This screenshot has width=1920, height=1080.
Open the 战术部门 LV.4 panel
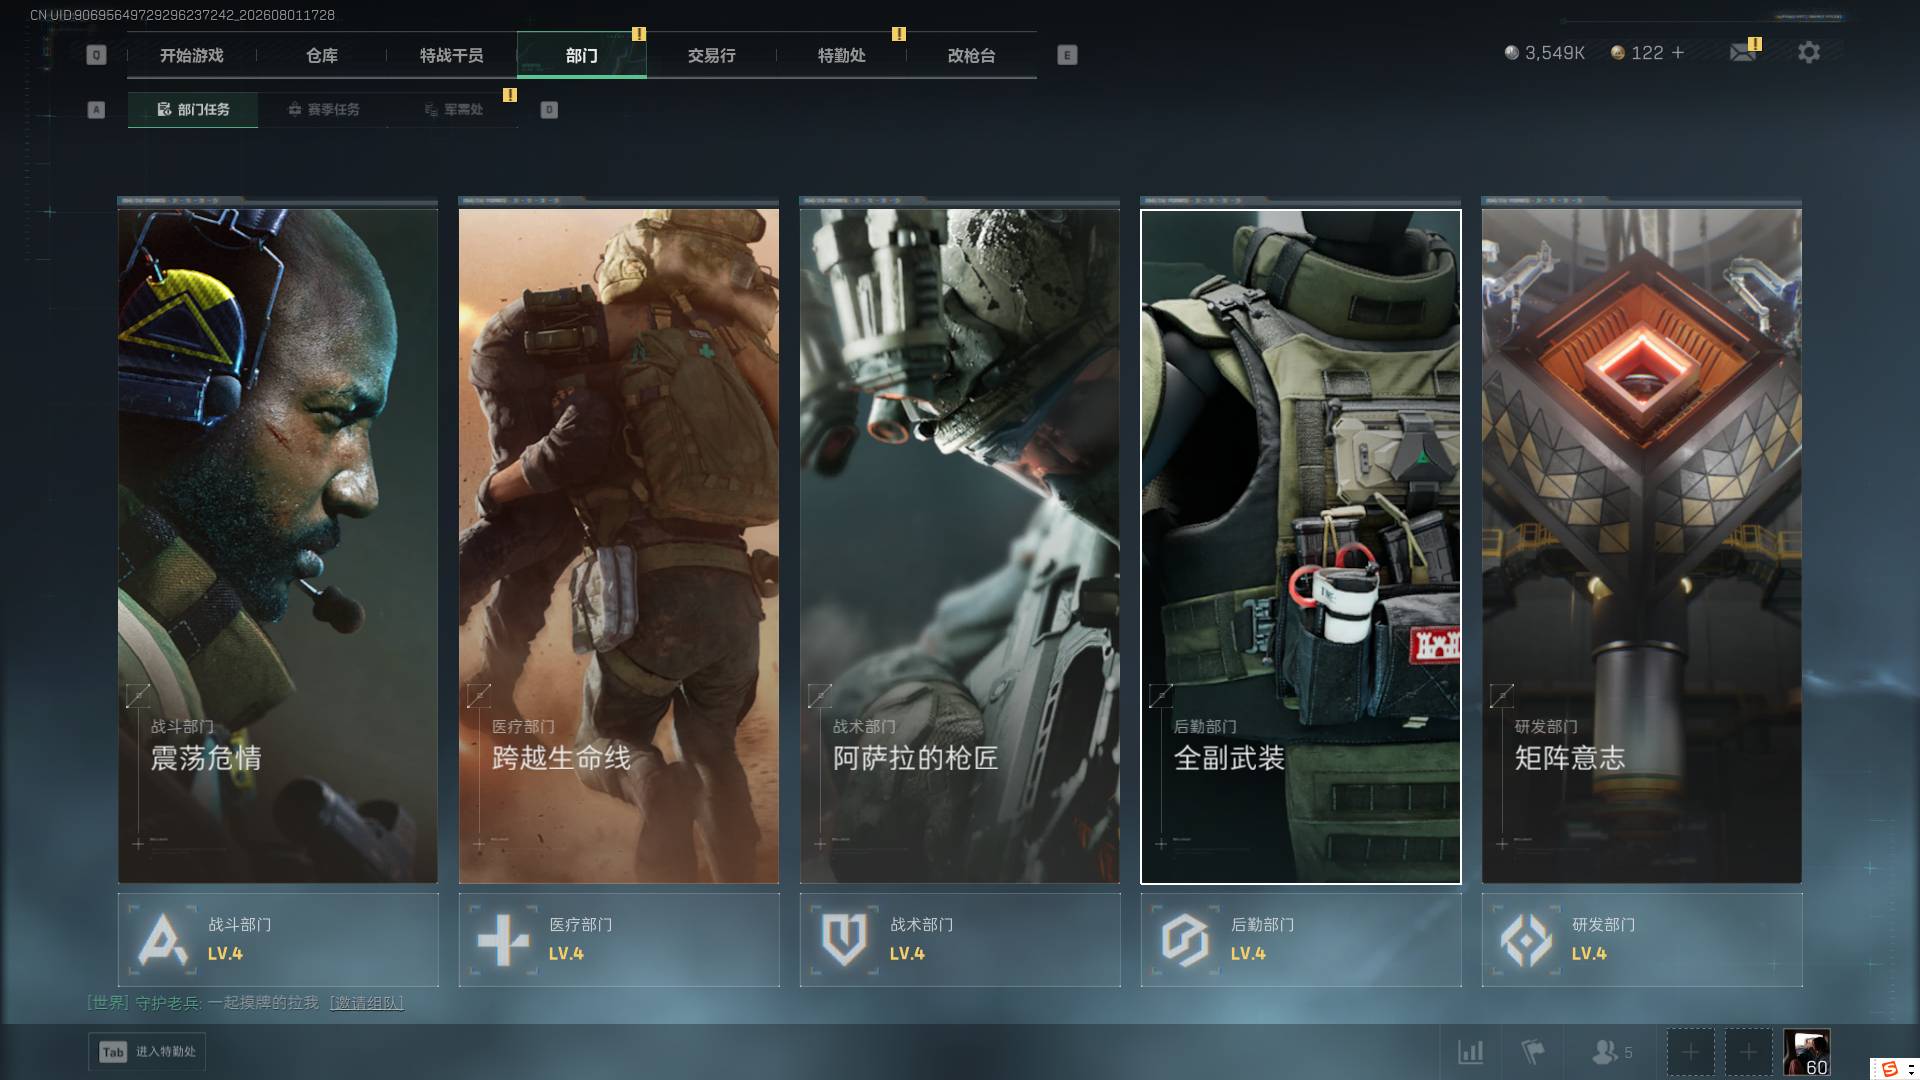tap(960, 940)
